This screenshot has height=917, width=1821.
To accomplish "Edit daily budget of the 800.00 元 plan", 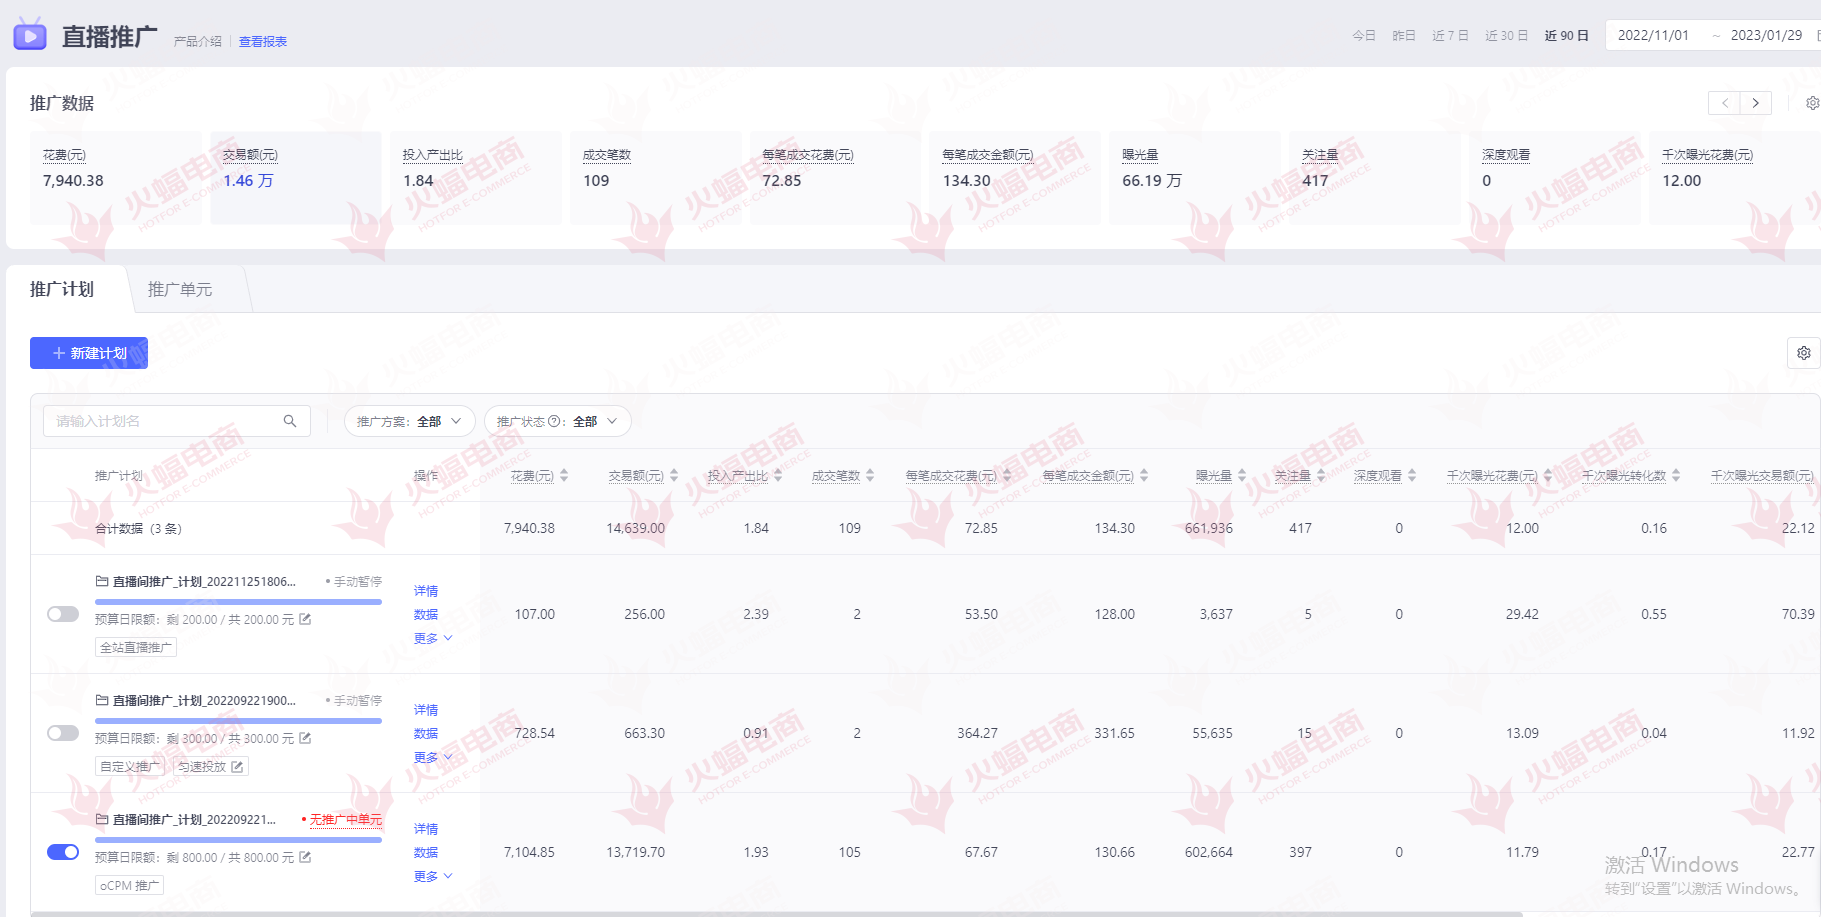I will point(306,857).
